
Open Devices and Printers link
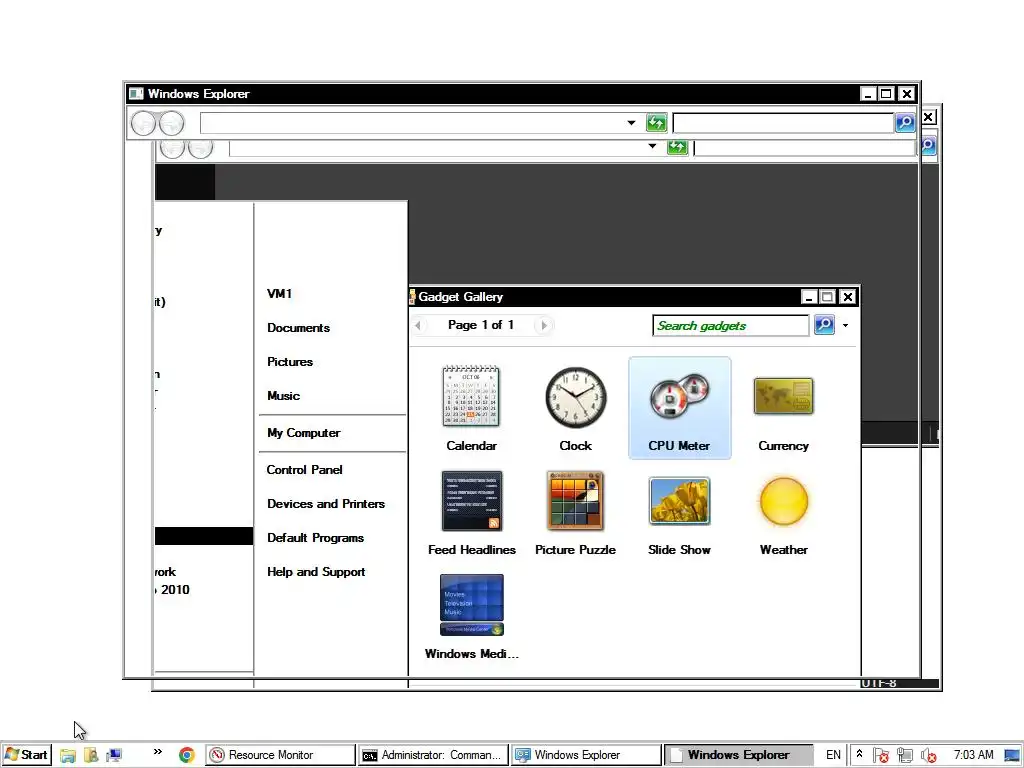[x=326, y=504]
